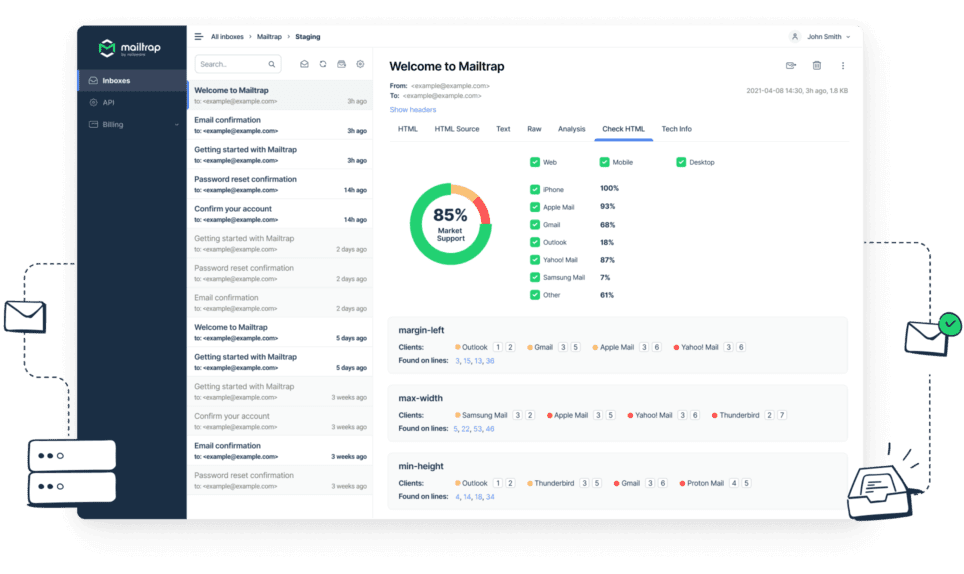The height and width of the screenshot is (574, 964).
Task: Click Proton Mail client under min-height
Action: tap(705, 483)
